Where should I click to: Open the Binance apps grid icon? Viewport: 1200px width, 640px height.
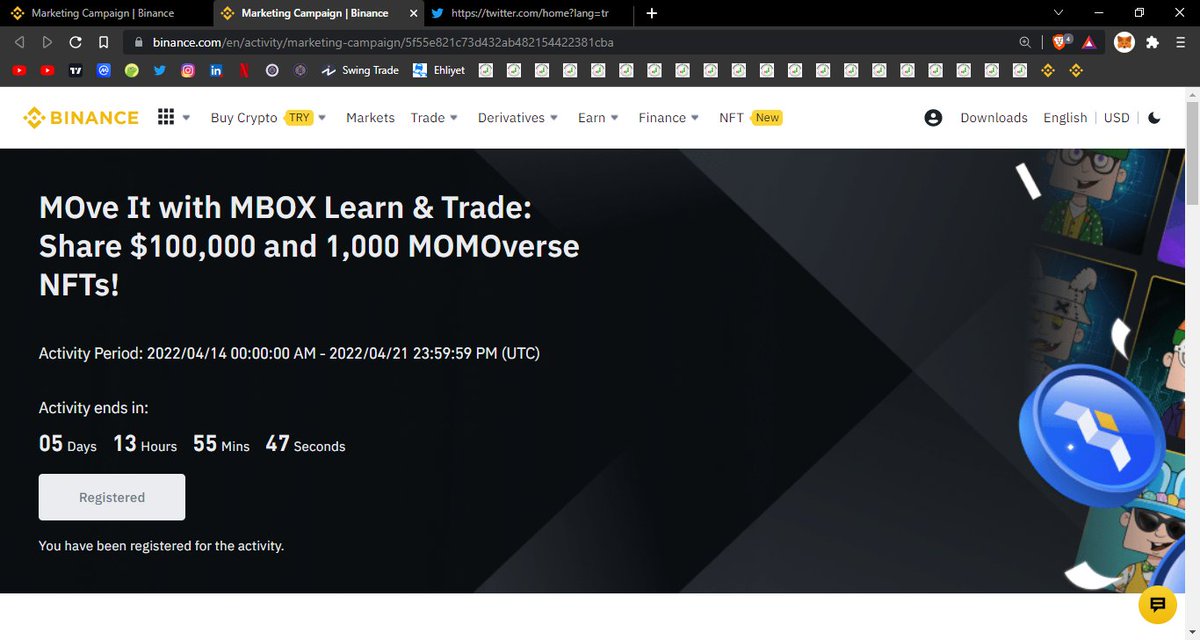pos(166,117)
